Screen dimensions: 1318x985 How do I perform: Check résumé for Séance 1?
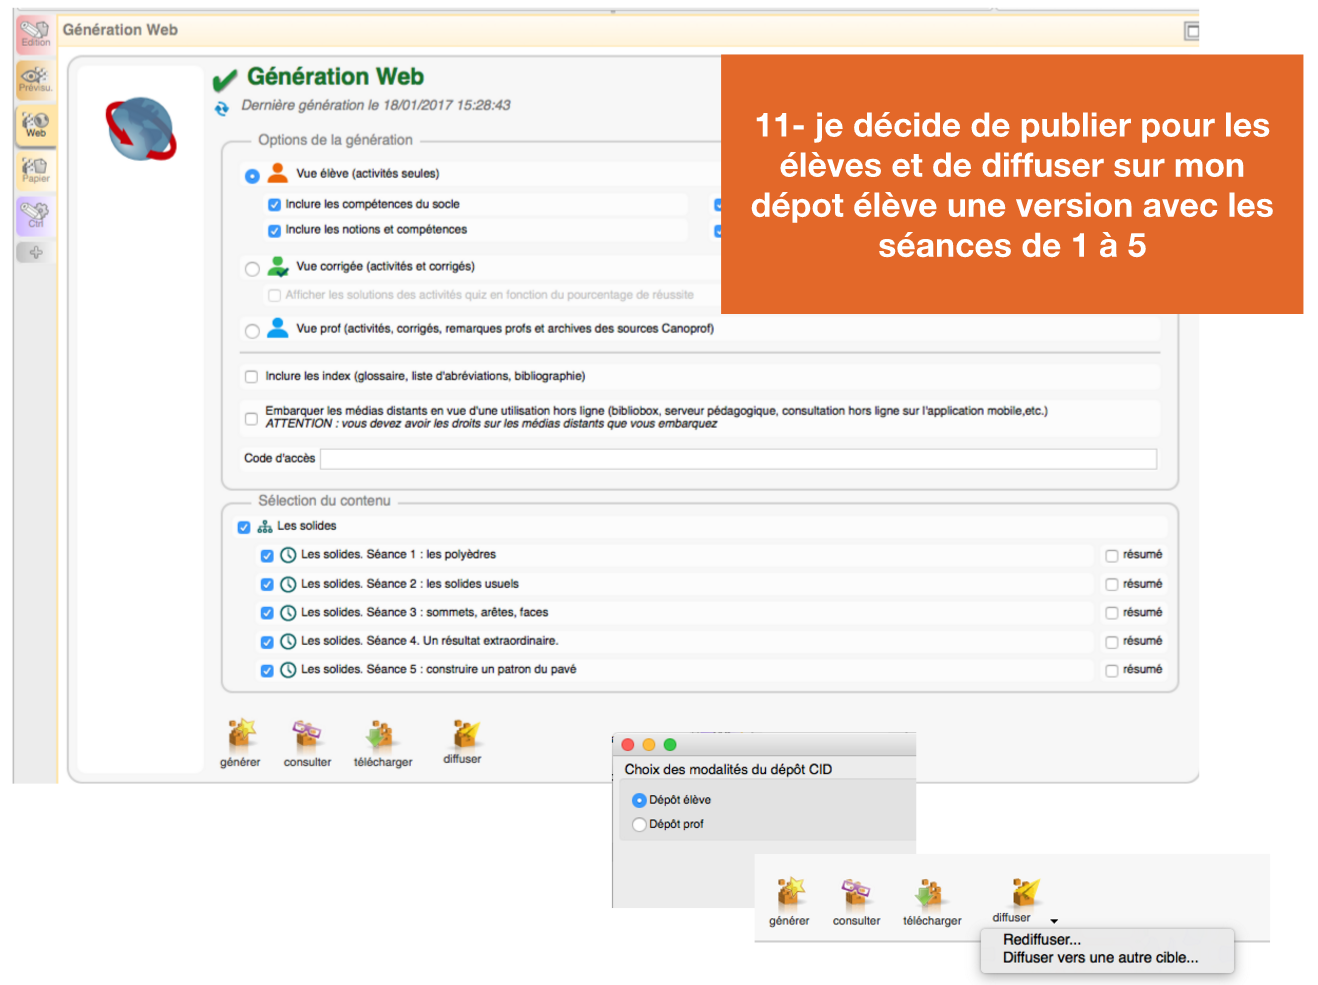[1111, 556]
